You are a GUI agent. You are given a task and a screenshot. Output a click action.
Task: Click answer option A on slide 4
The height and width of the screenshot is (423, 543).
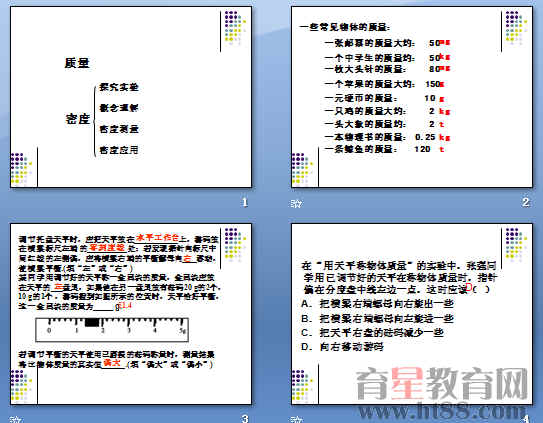(x=377, y=304)
